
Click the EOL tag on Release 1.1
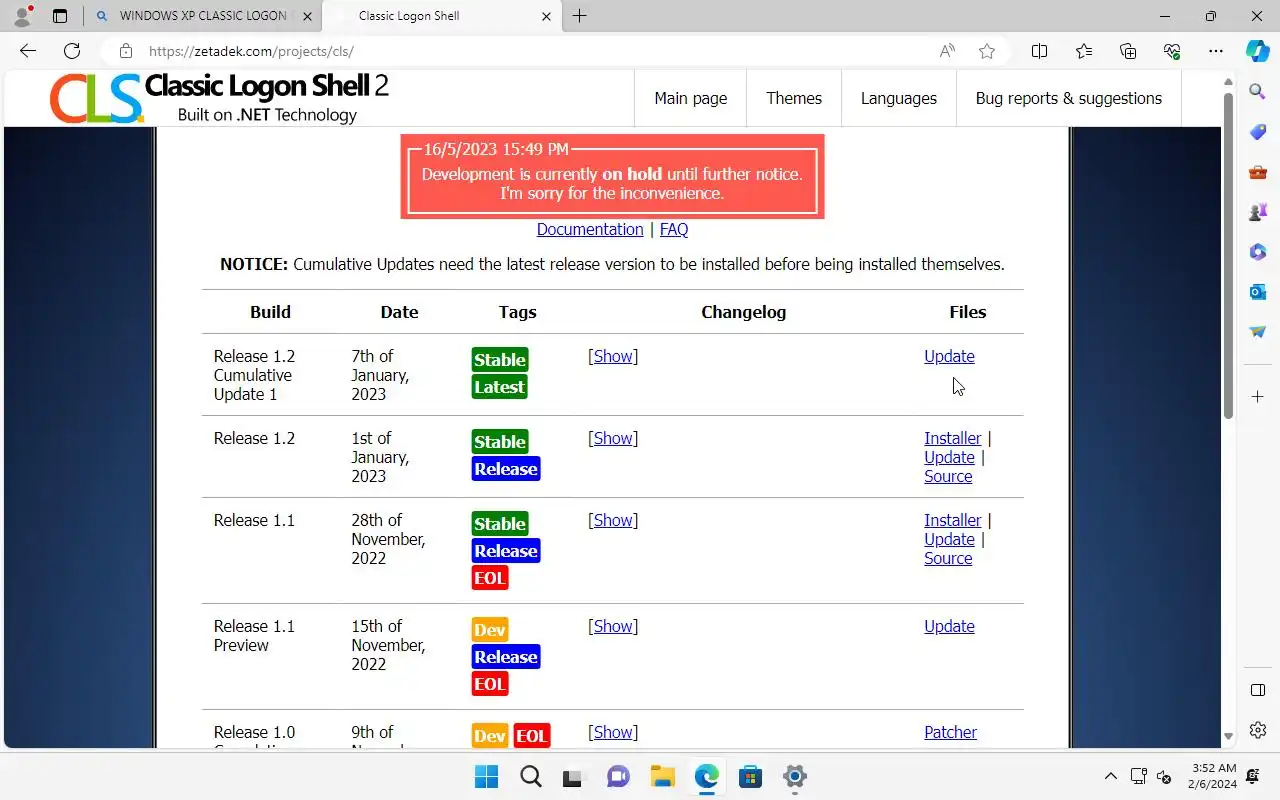click(490, 578)
